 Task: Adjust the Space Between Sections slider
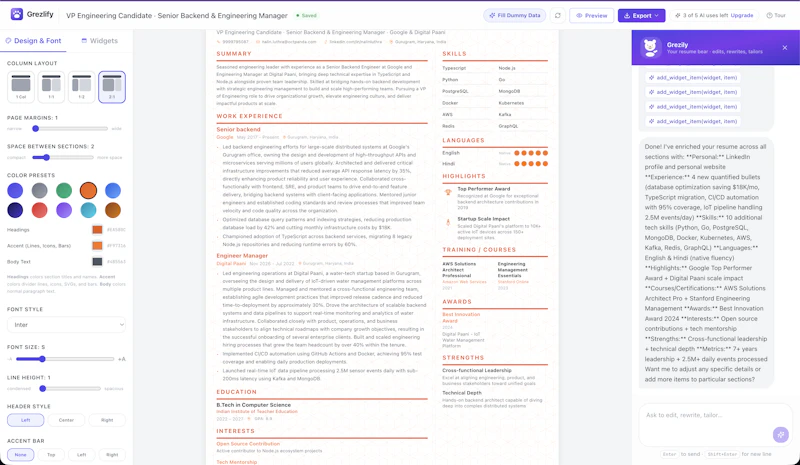point(63,158)
